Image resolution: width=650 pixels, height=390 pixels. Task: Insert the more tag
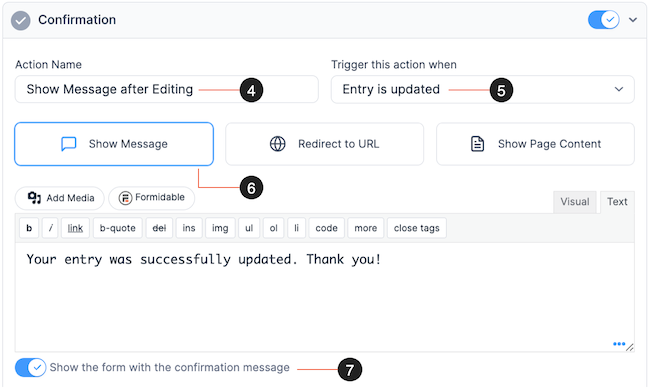[x=366, y=228]
